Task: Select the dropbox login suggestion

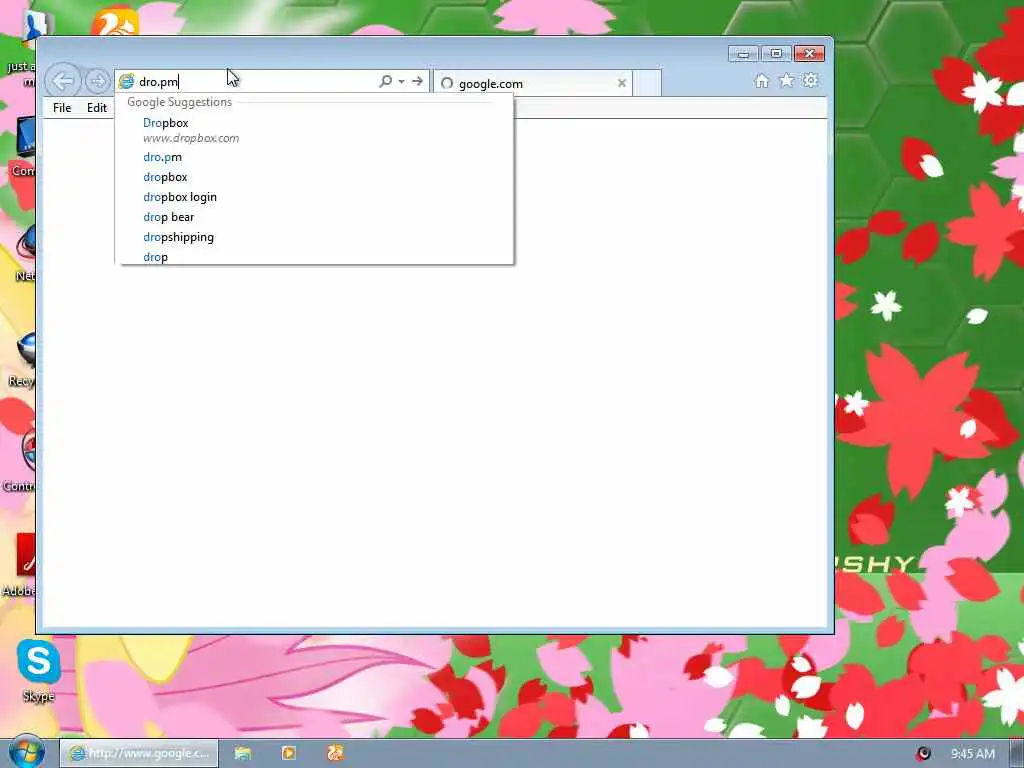Action: tap(314, 197)
